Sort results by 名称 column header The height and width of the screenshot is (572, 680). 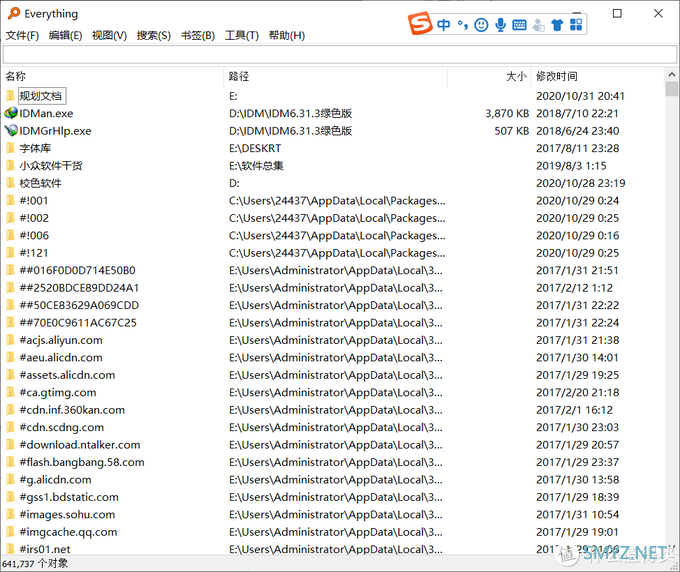coord(113,76)
